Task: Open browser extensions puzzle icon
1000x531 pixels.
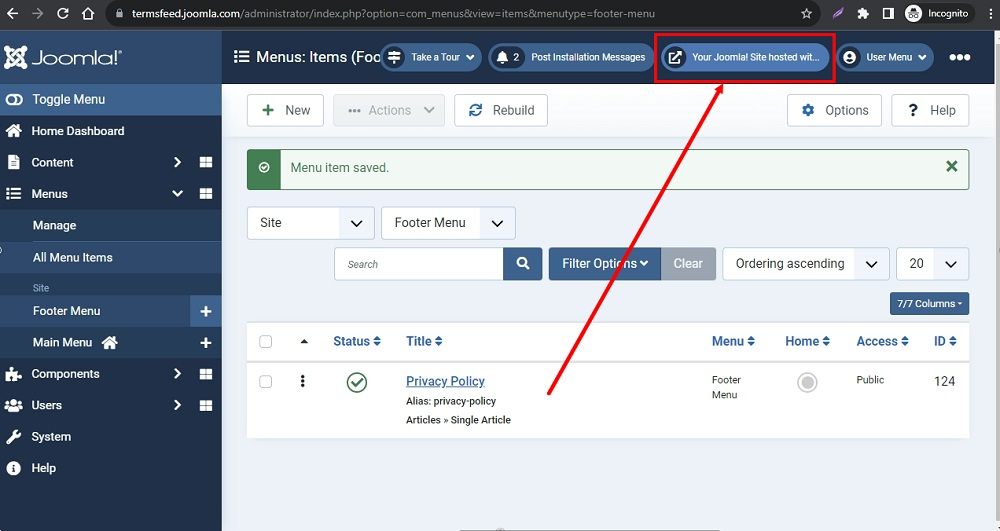Action: (x=863, y=13)
